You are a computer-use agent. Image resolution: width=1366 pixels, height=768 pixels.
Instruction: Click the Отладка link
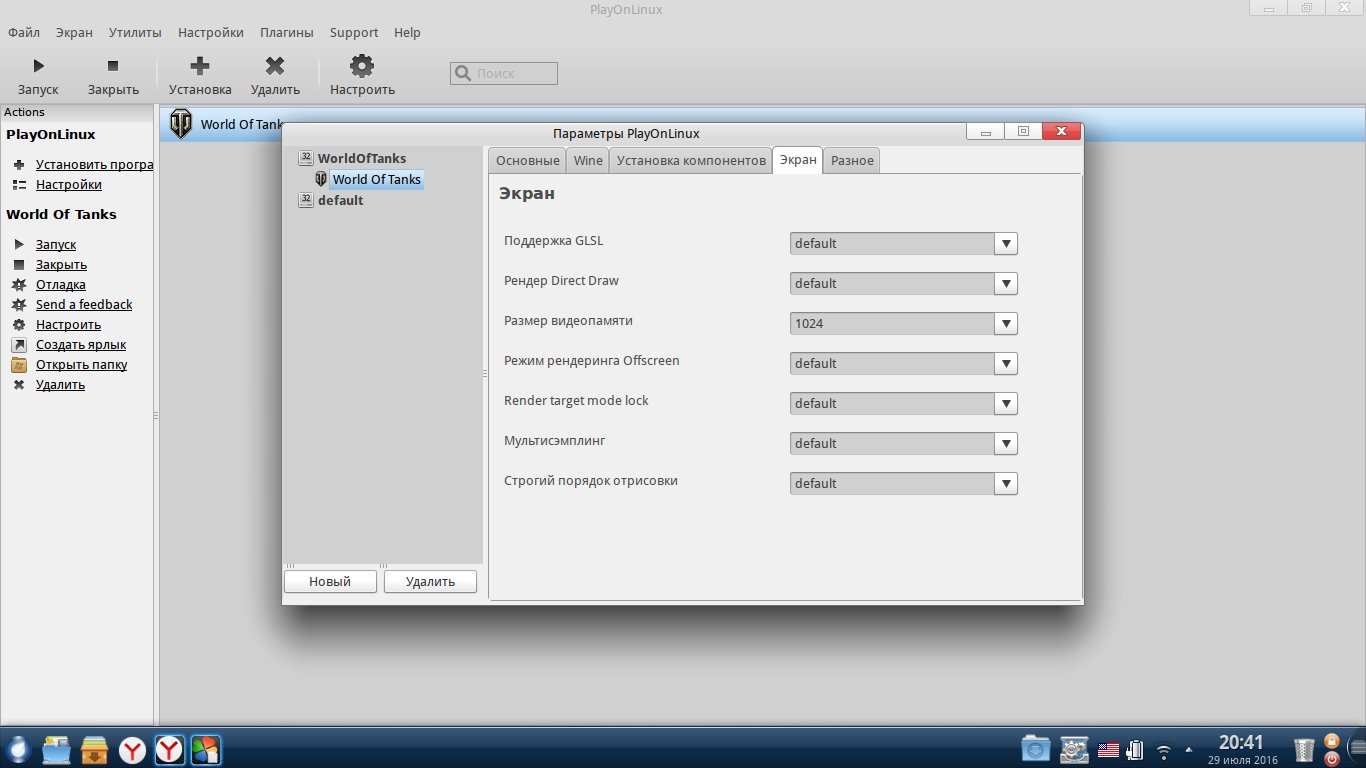[x=61, y=285]
